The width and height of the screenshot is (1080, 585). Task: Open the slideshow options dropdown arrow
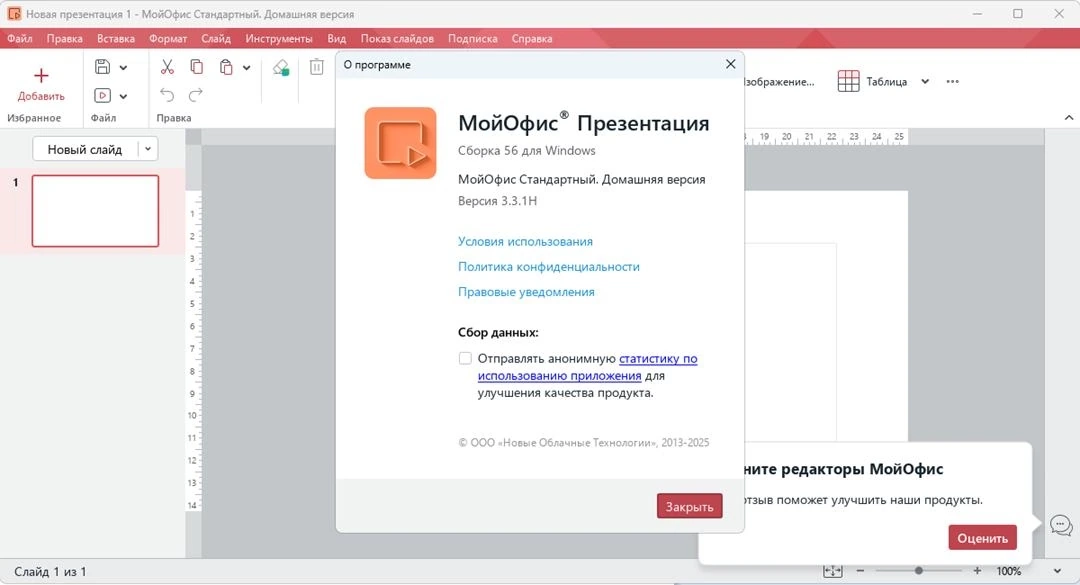(x=123, y=96)
